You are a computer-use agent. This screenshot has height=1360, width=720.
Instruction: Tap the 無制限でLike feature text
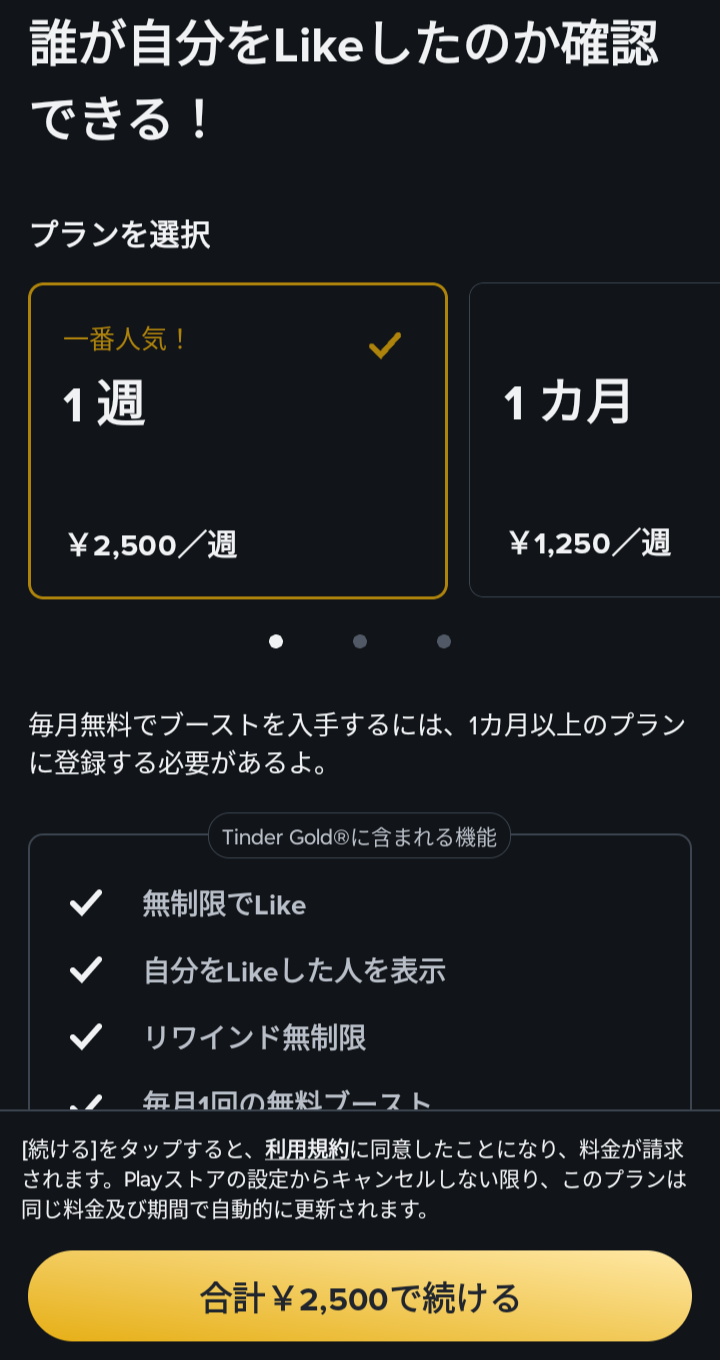pyautogui.click(x=224, y=905)
